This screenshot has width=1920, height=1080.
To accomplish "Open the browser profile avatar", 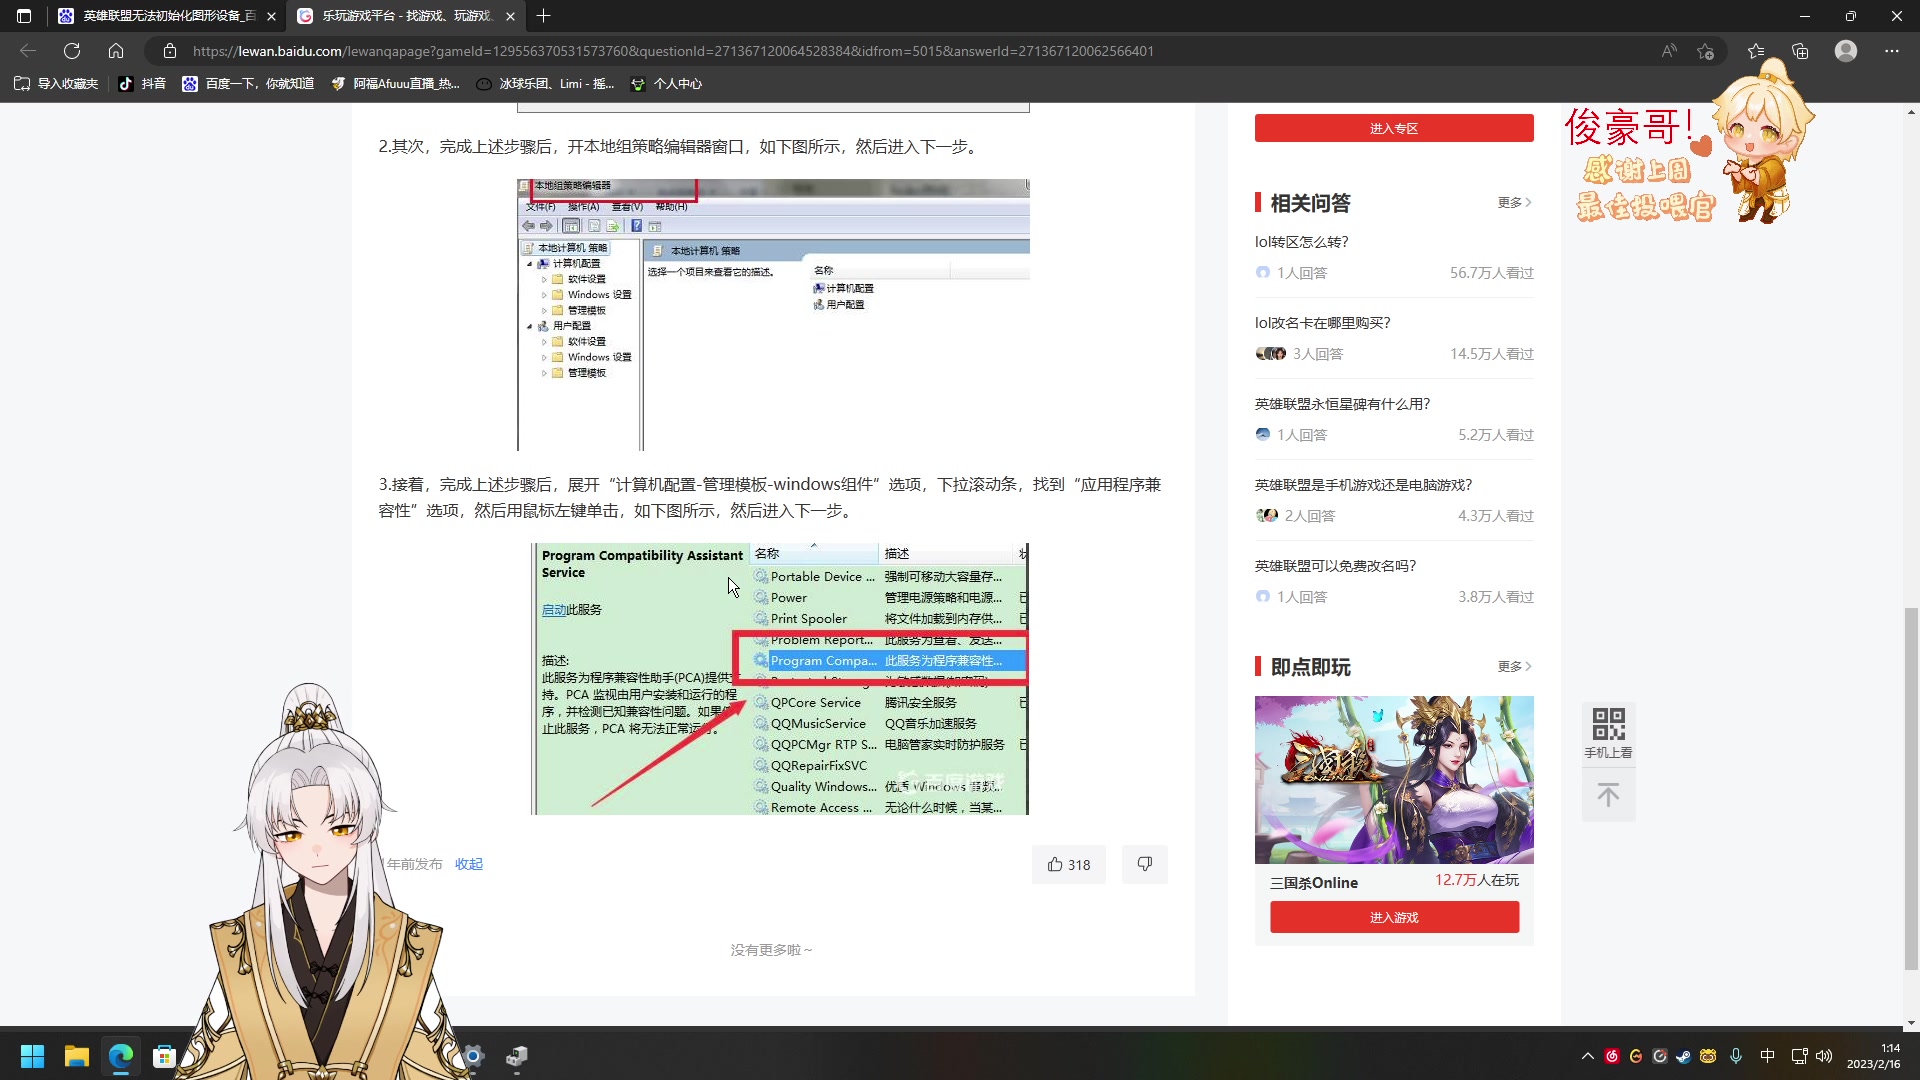I will (x=1846, y=51).
